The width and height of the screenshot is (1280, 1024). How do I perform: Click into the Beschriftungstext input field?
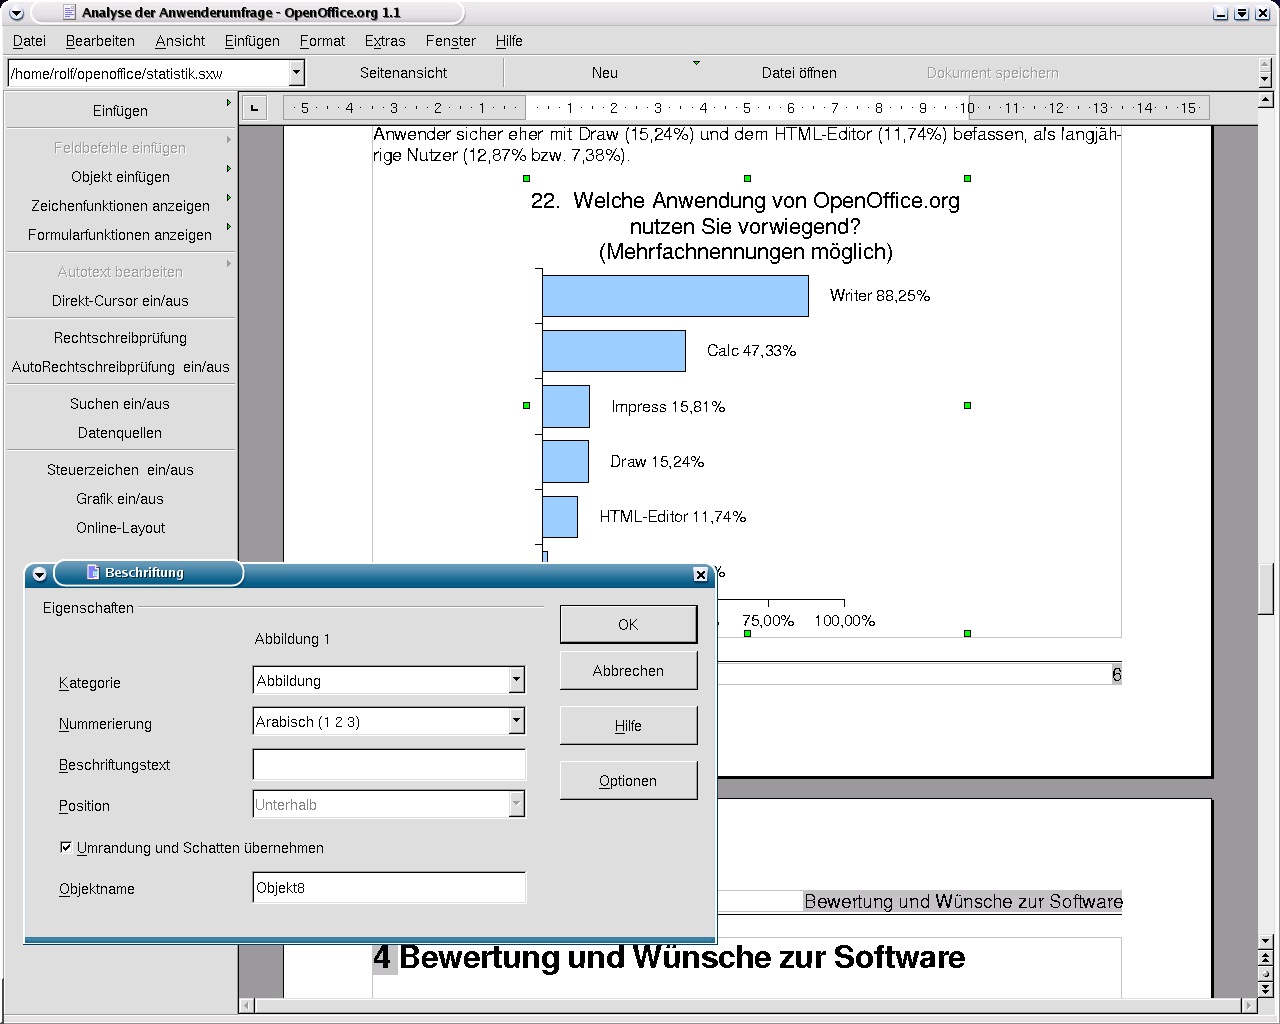click(389, 765)
